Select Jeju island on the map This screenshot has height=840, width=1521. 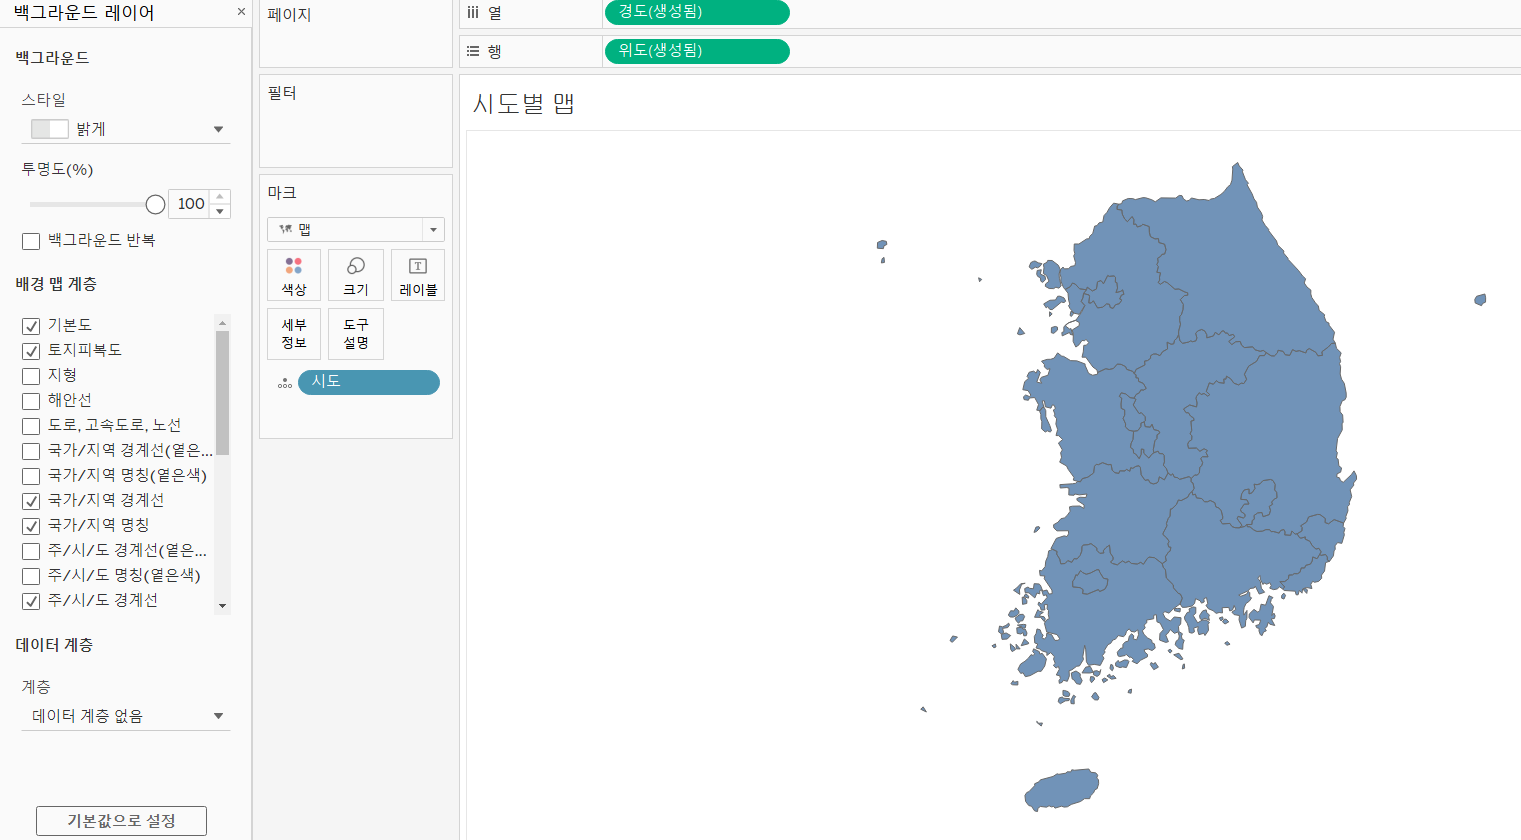[1062, 790]
